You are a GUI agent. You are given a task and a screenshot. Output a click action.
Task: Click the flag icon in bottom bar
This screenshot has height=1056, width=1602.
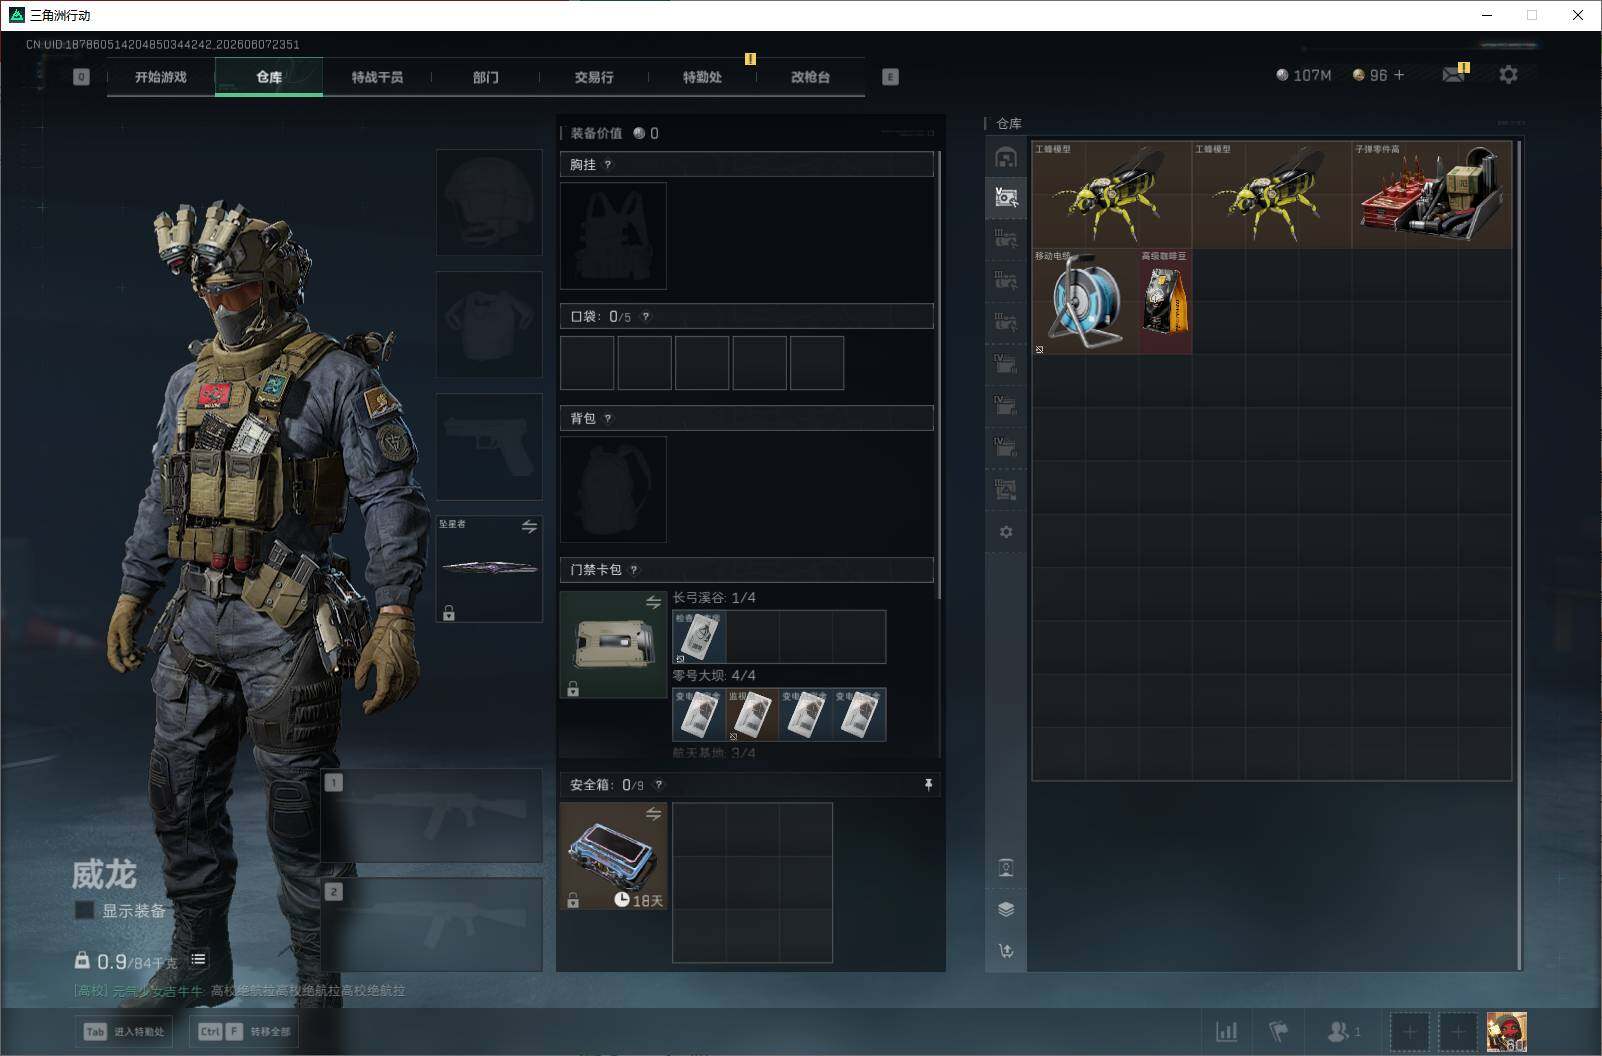[1279, 1031]
